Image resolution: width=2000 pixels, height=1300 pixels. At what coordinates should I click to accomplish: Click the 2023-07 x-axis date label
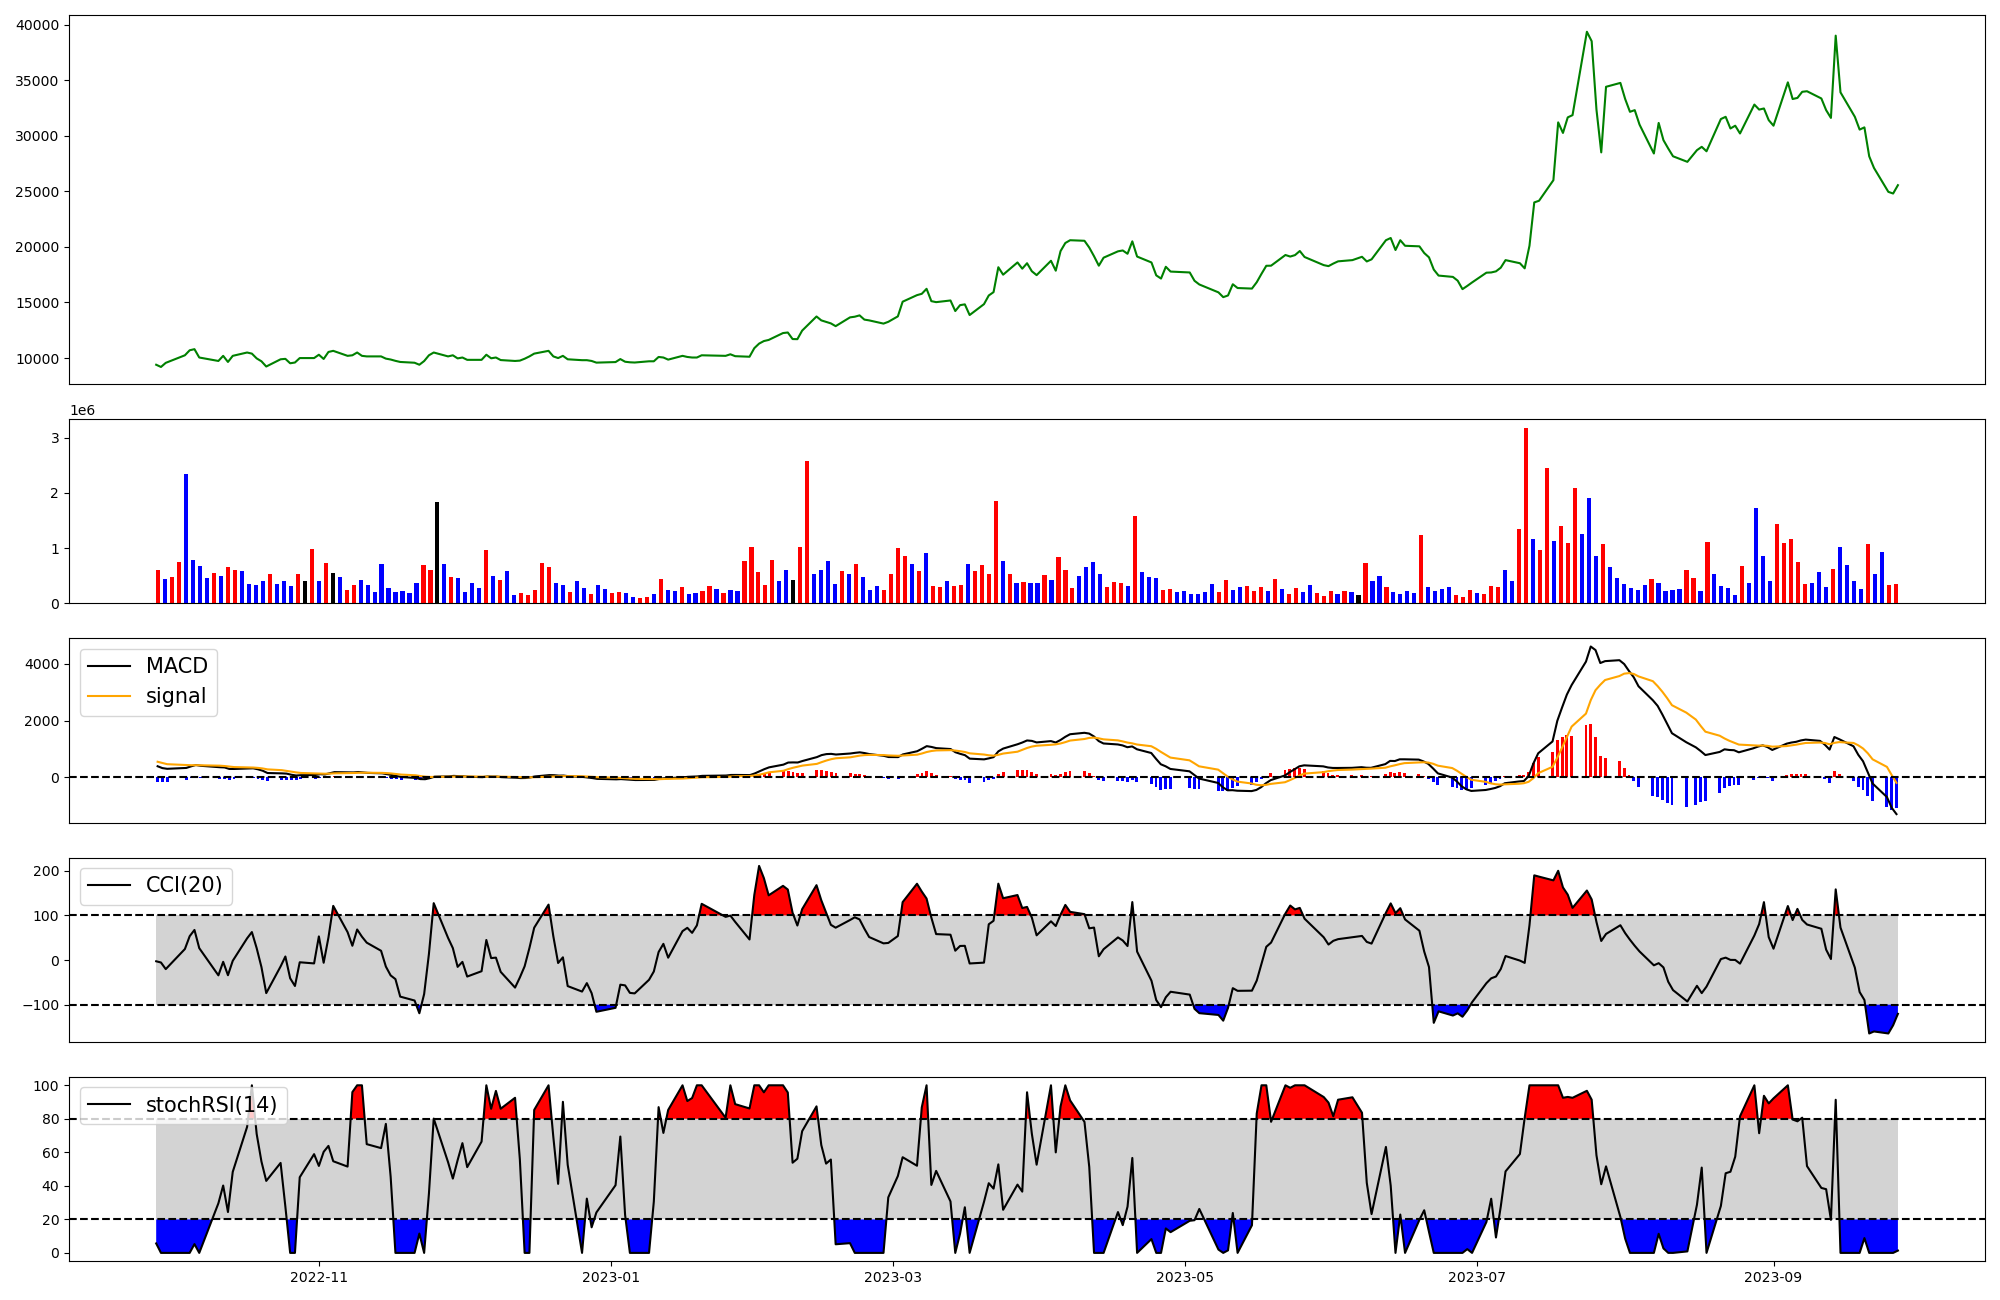pos(1477,1277)
